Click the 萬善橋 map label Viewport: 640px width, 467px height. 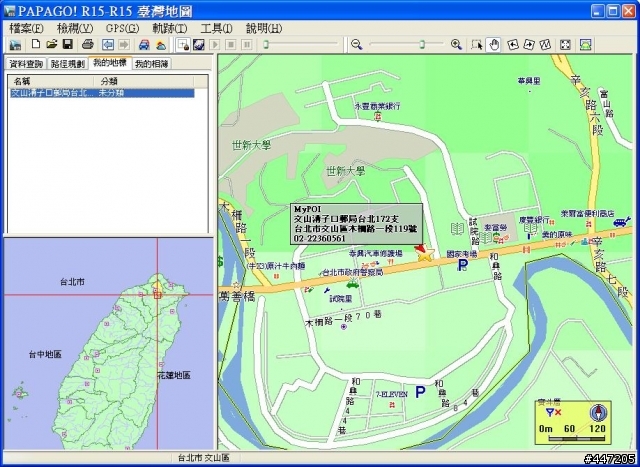[x=236, y=296]
